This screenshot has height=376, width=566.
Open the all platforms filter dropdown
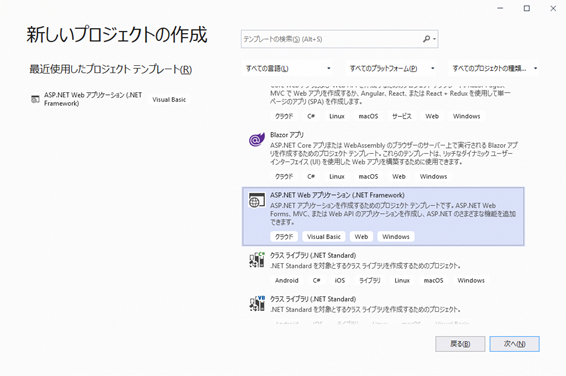coord(391,68)
